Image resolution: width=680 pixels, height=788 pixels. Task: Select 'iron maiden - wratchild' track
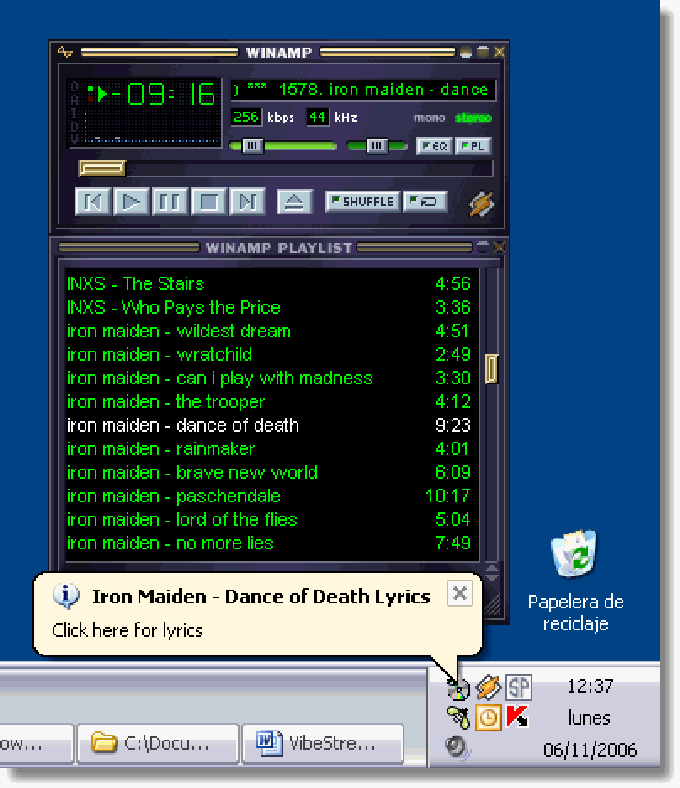269,354
